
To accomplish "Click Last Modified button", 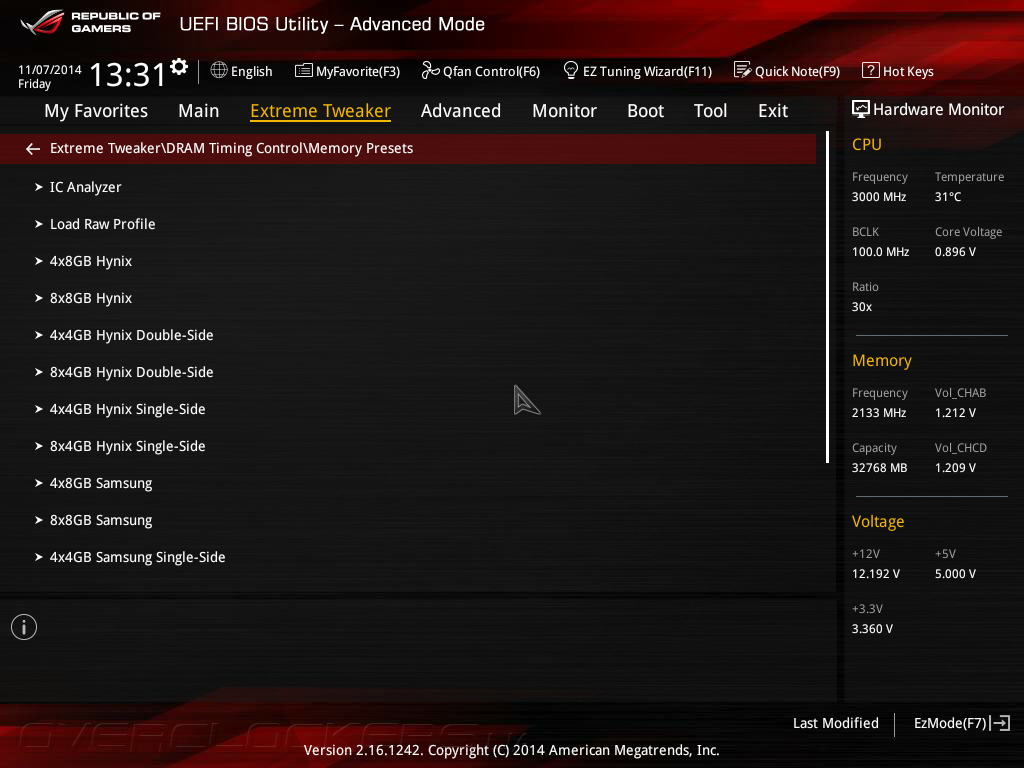I will point(835,723).
